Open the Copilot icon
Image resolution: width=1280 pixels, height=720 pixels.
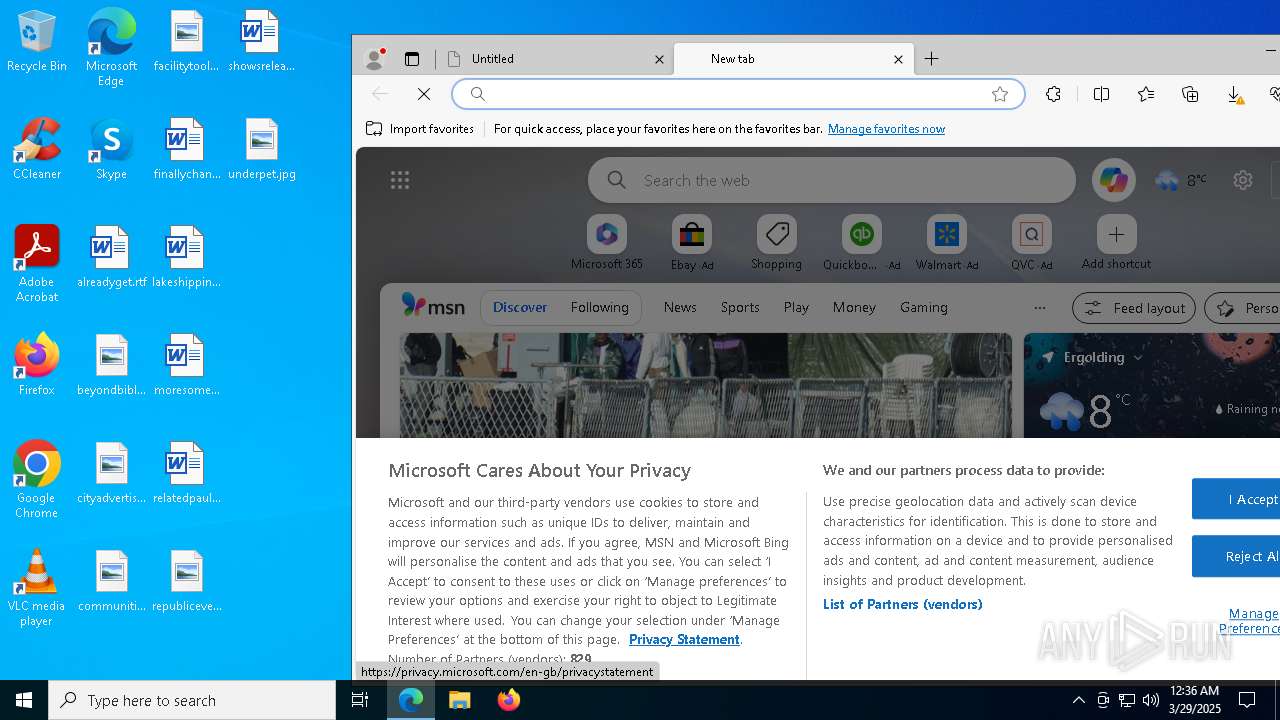pos(1114,180)
